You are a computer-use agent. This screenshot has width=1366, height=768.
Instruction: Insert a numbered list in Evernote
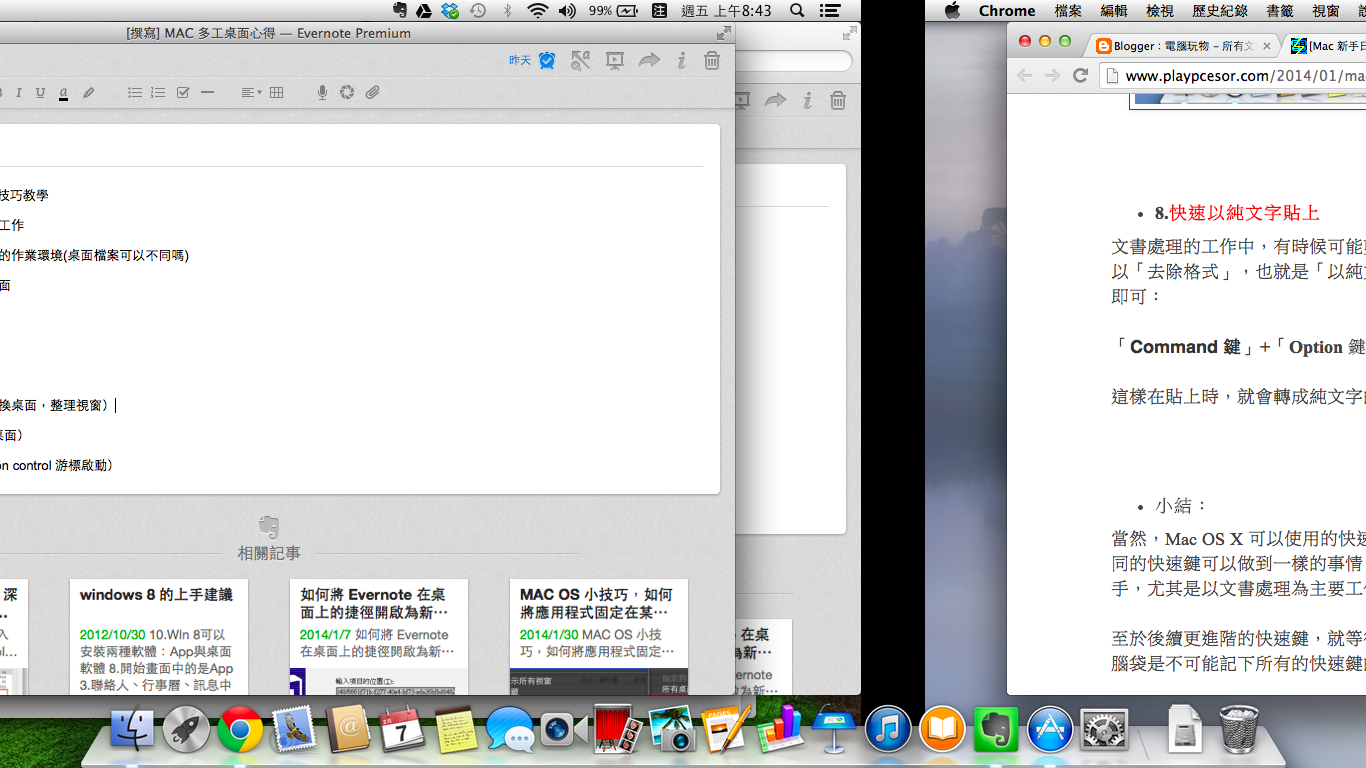[158, 93]
